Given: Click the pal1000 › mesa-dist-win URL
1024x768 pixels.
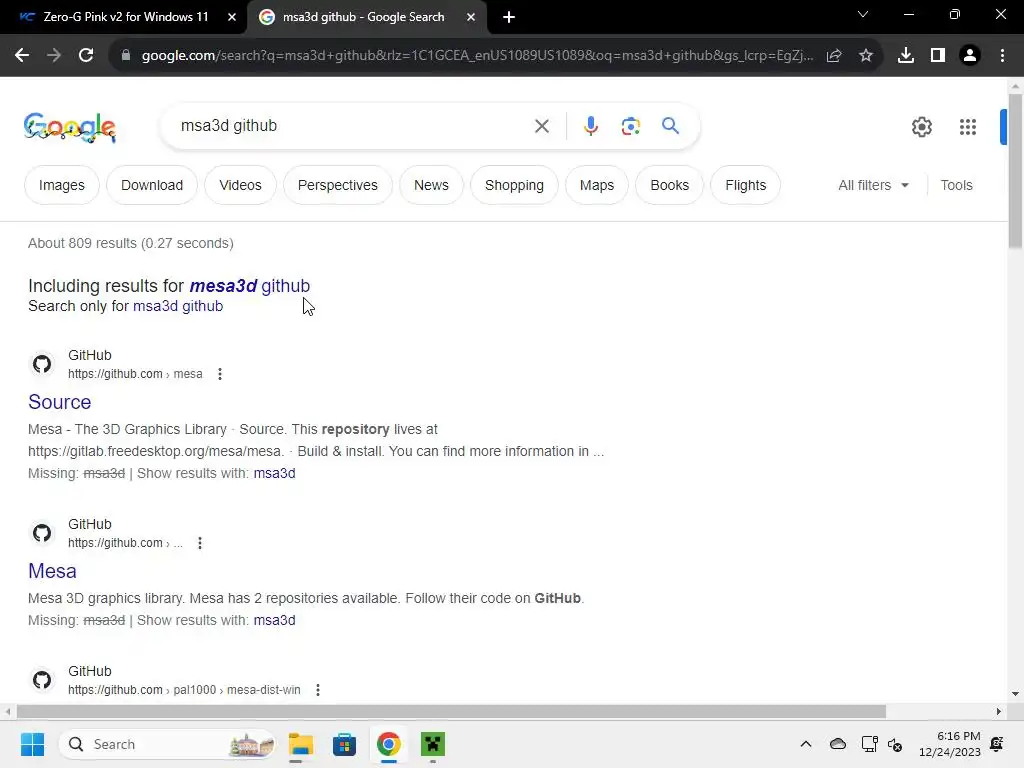Looking at the screenshot, I should pyautogui.click(x=184, y=690).
